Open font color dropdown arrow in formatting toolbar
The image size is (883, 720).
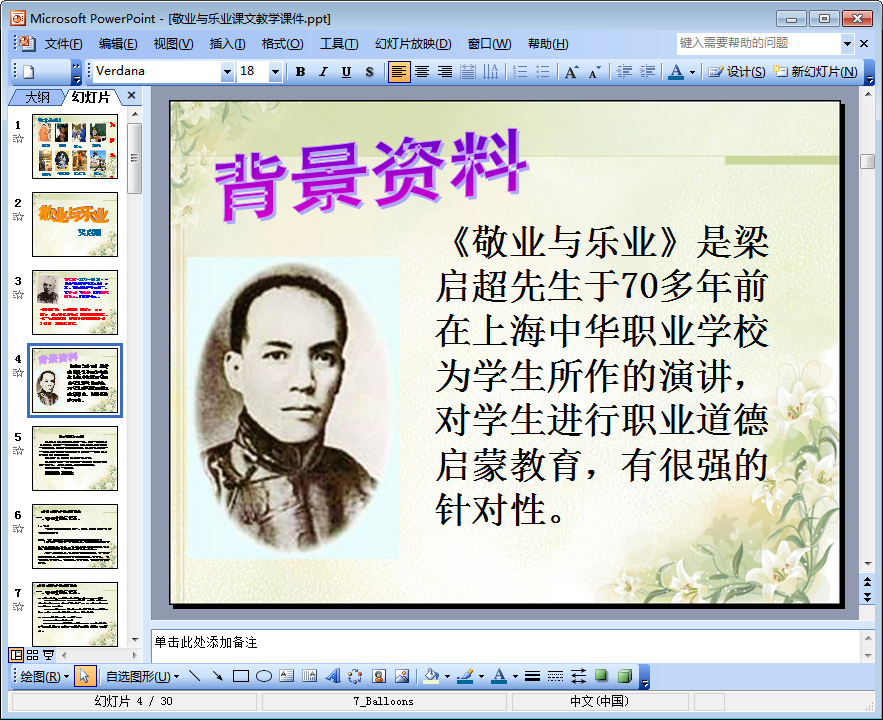point(692,72)
